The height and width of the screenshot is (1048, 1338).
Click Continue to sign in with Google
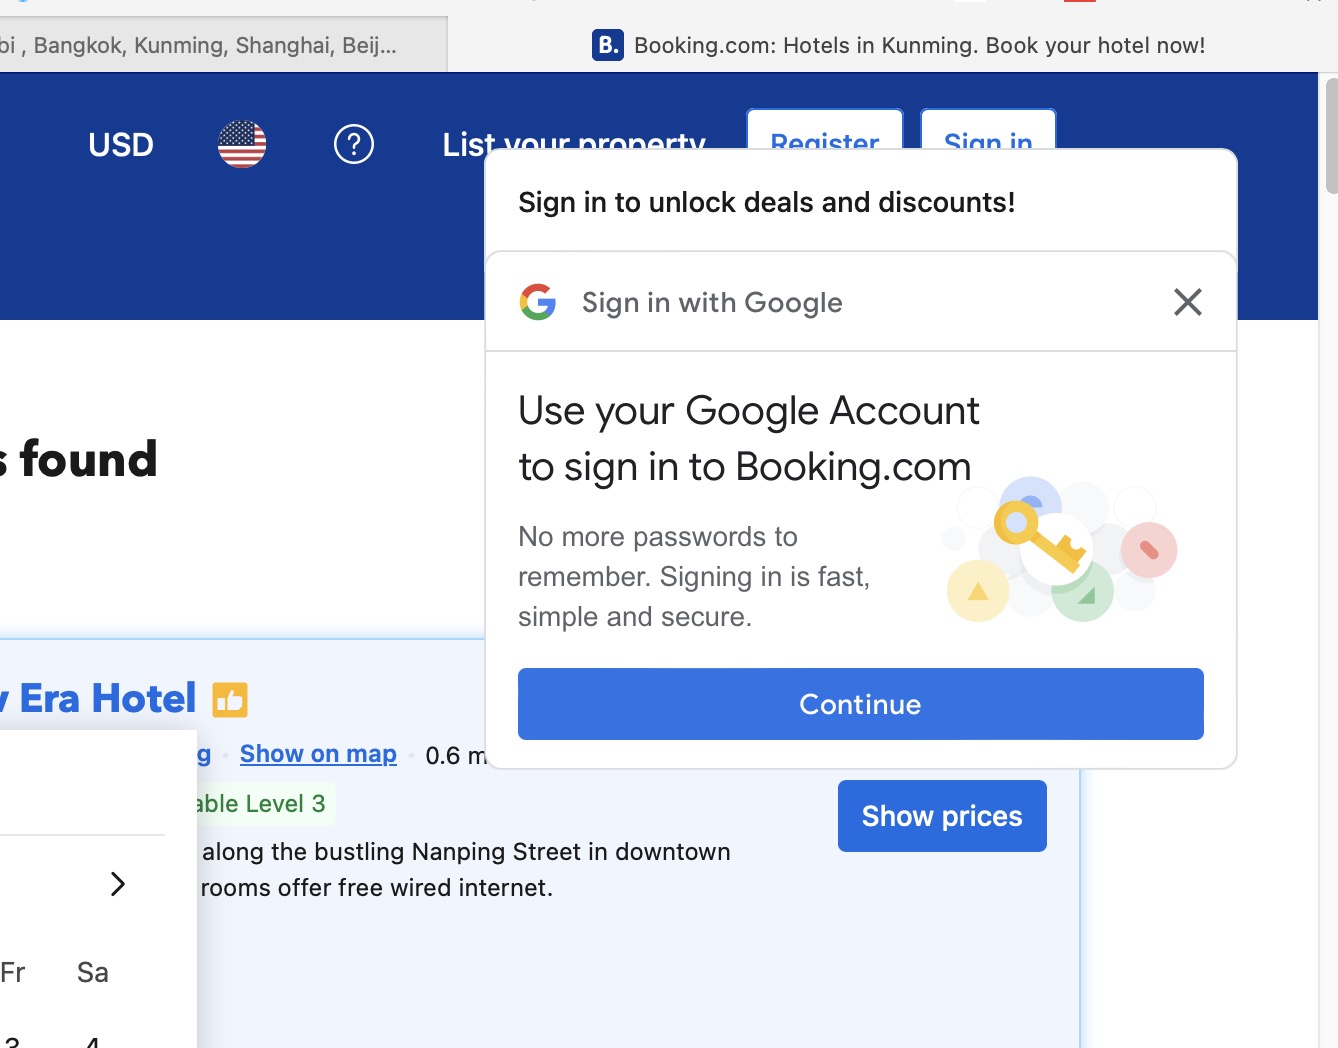tap(860, 704)
